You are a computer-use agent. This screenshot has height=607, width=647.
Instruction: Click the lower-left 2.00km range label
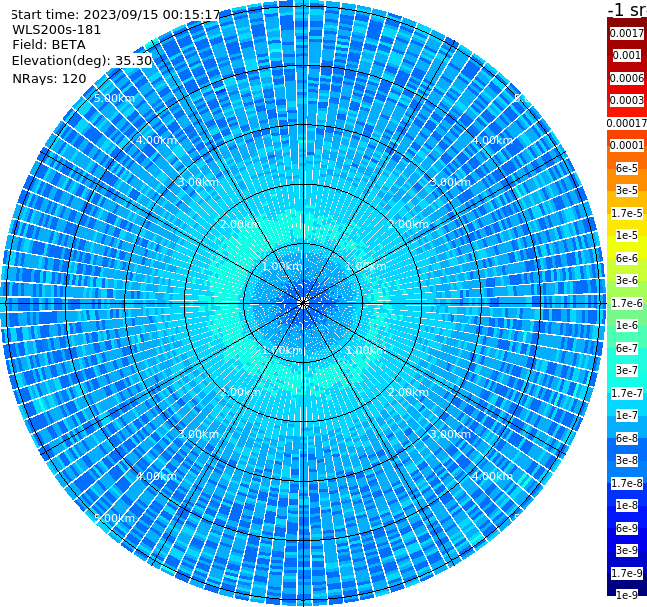(x=241, y=392)
